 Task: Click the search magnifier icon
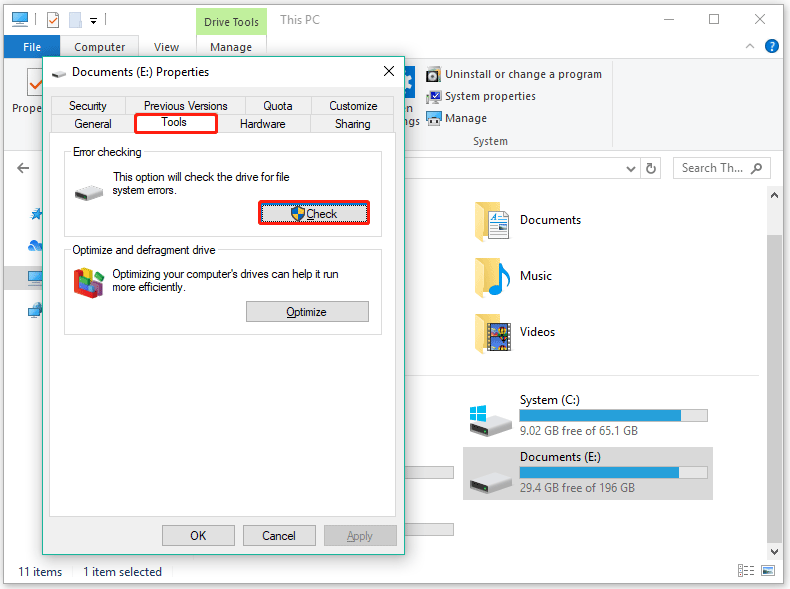coord(756,168)
